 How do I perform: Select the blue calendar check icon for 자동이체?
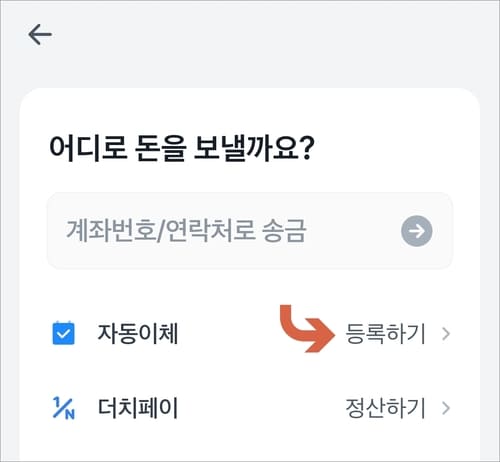[x=64, y=333]
